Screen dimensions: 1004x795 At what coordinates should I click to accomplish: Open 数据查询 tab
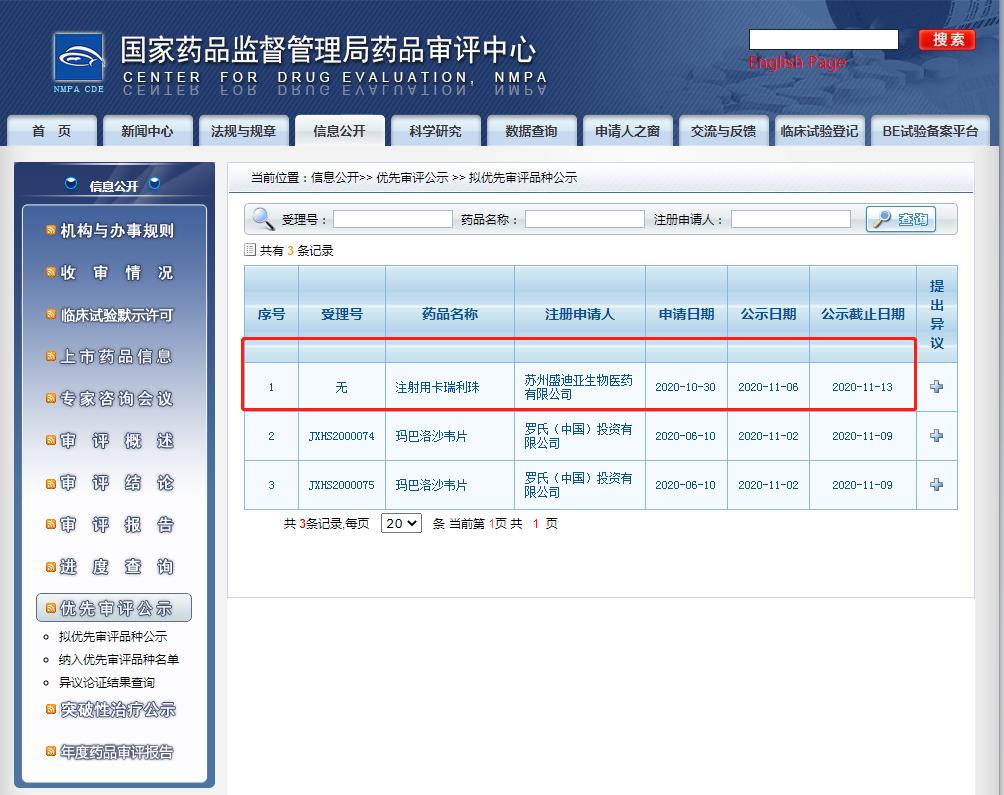pyautogui.click(x=531, y=131)
